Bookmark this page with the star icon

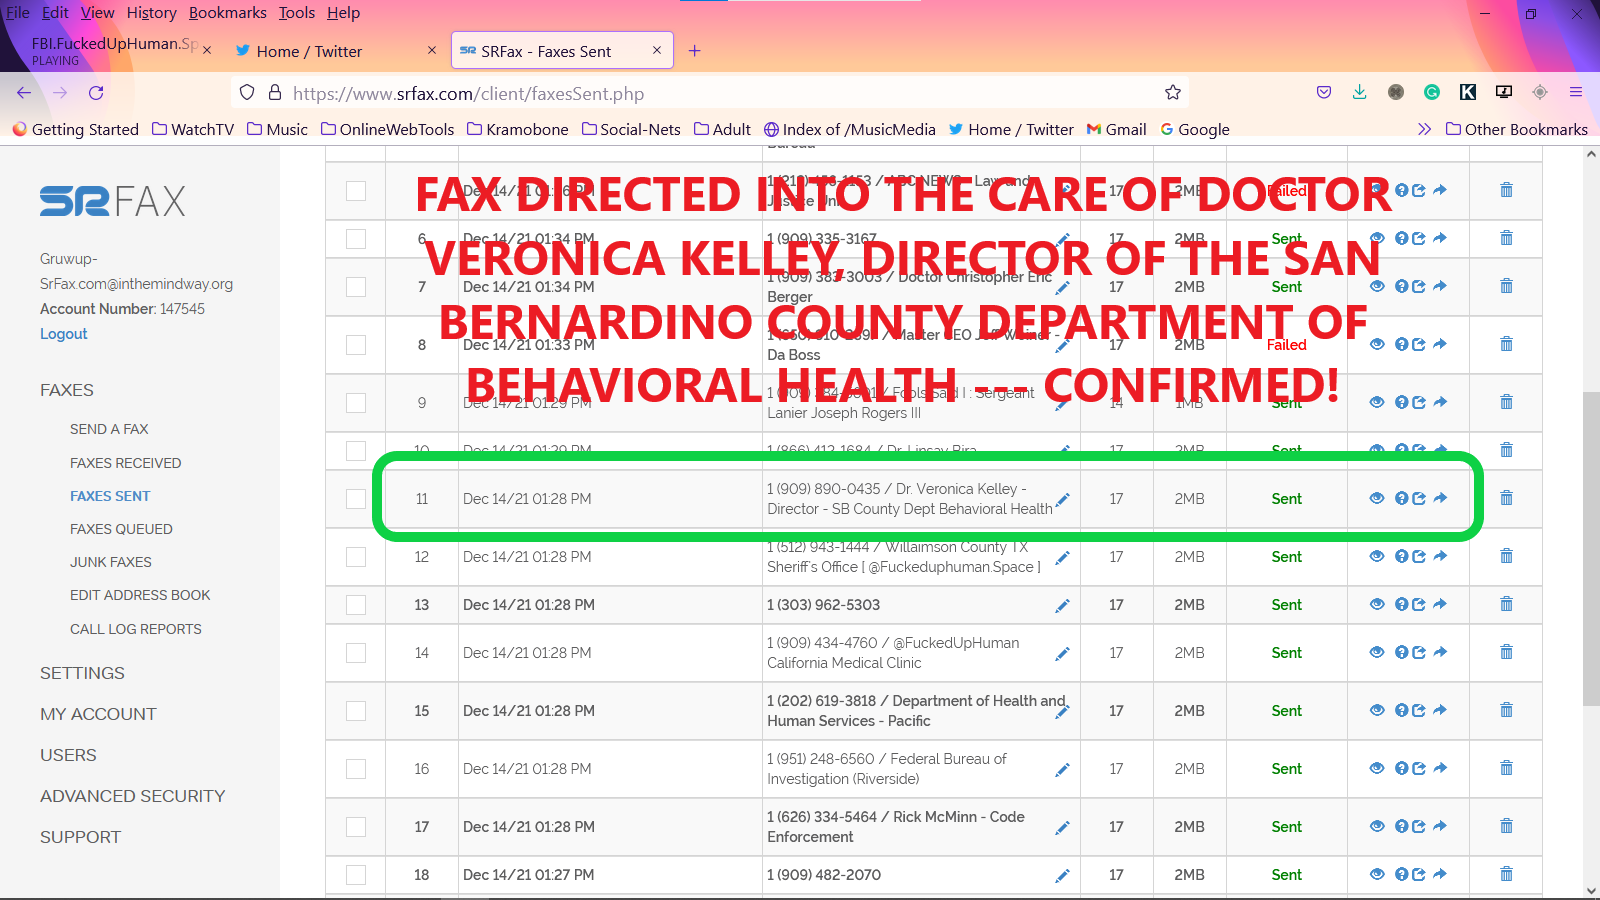click(x=1173, y=93)
